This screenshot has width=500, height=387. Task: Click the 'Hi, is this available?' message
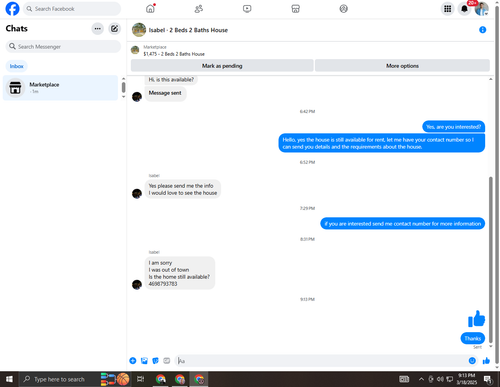171,80
